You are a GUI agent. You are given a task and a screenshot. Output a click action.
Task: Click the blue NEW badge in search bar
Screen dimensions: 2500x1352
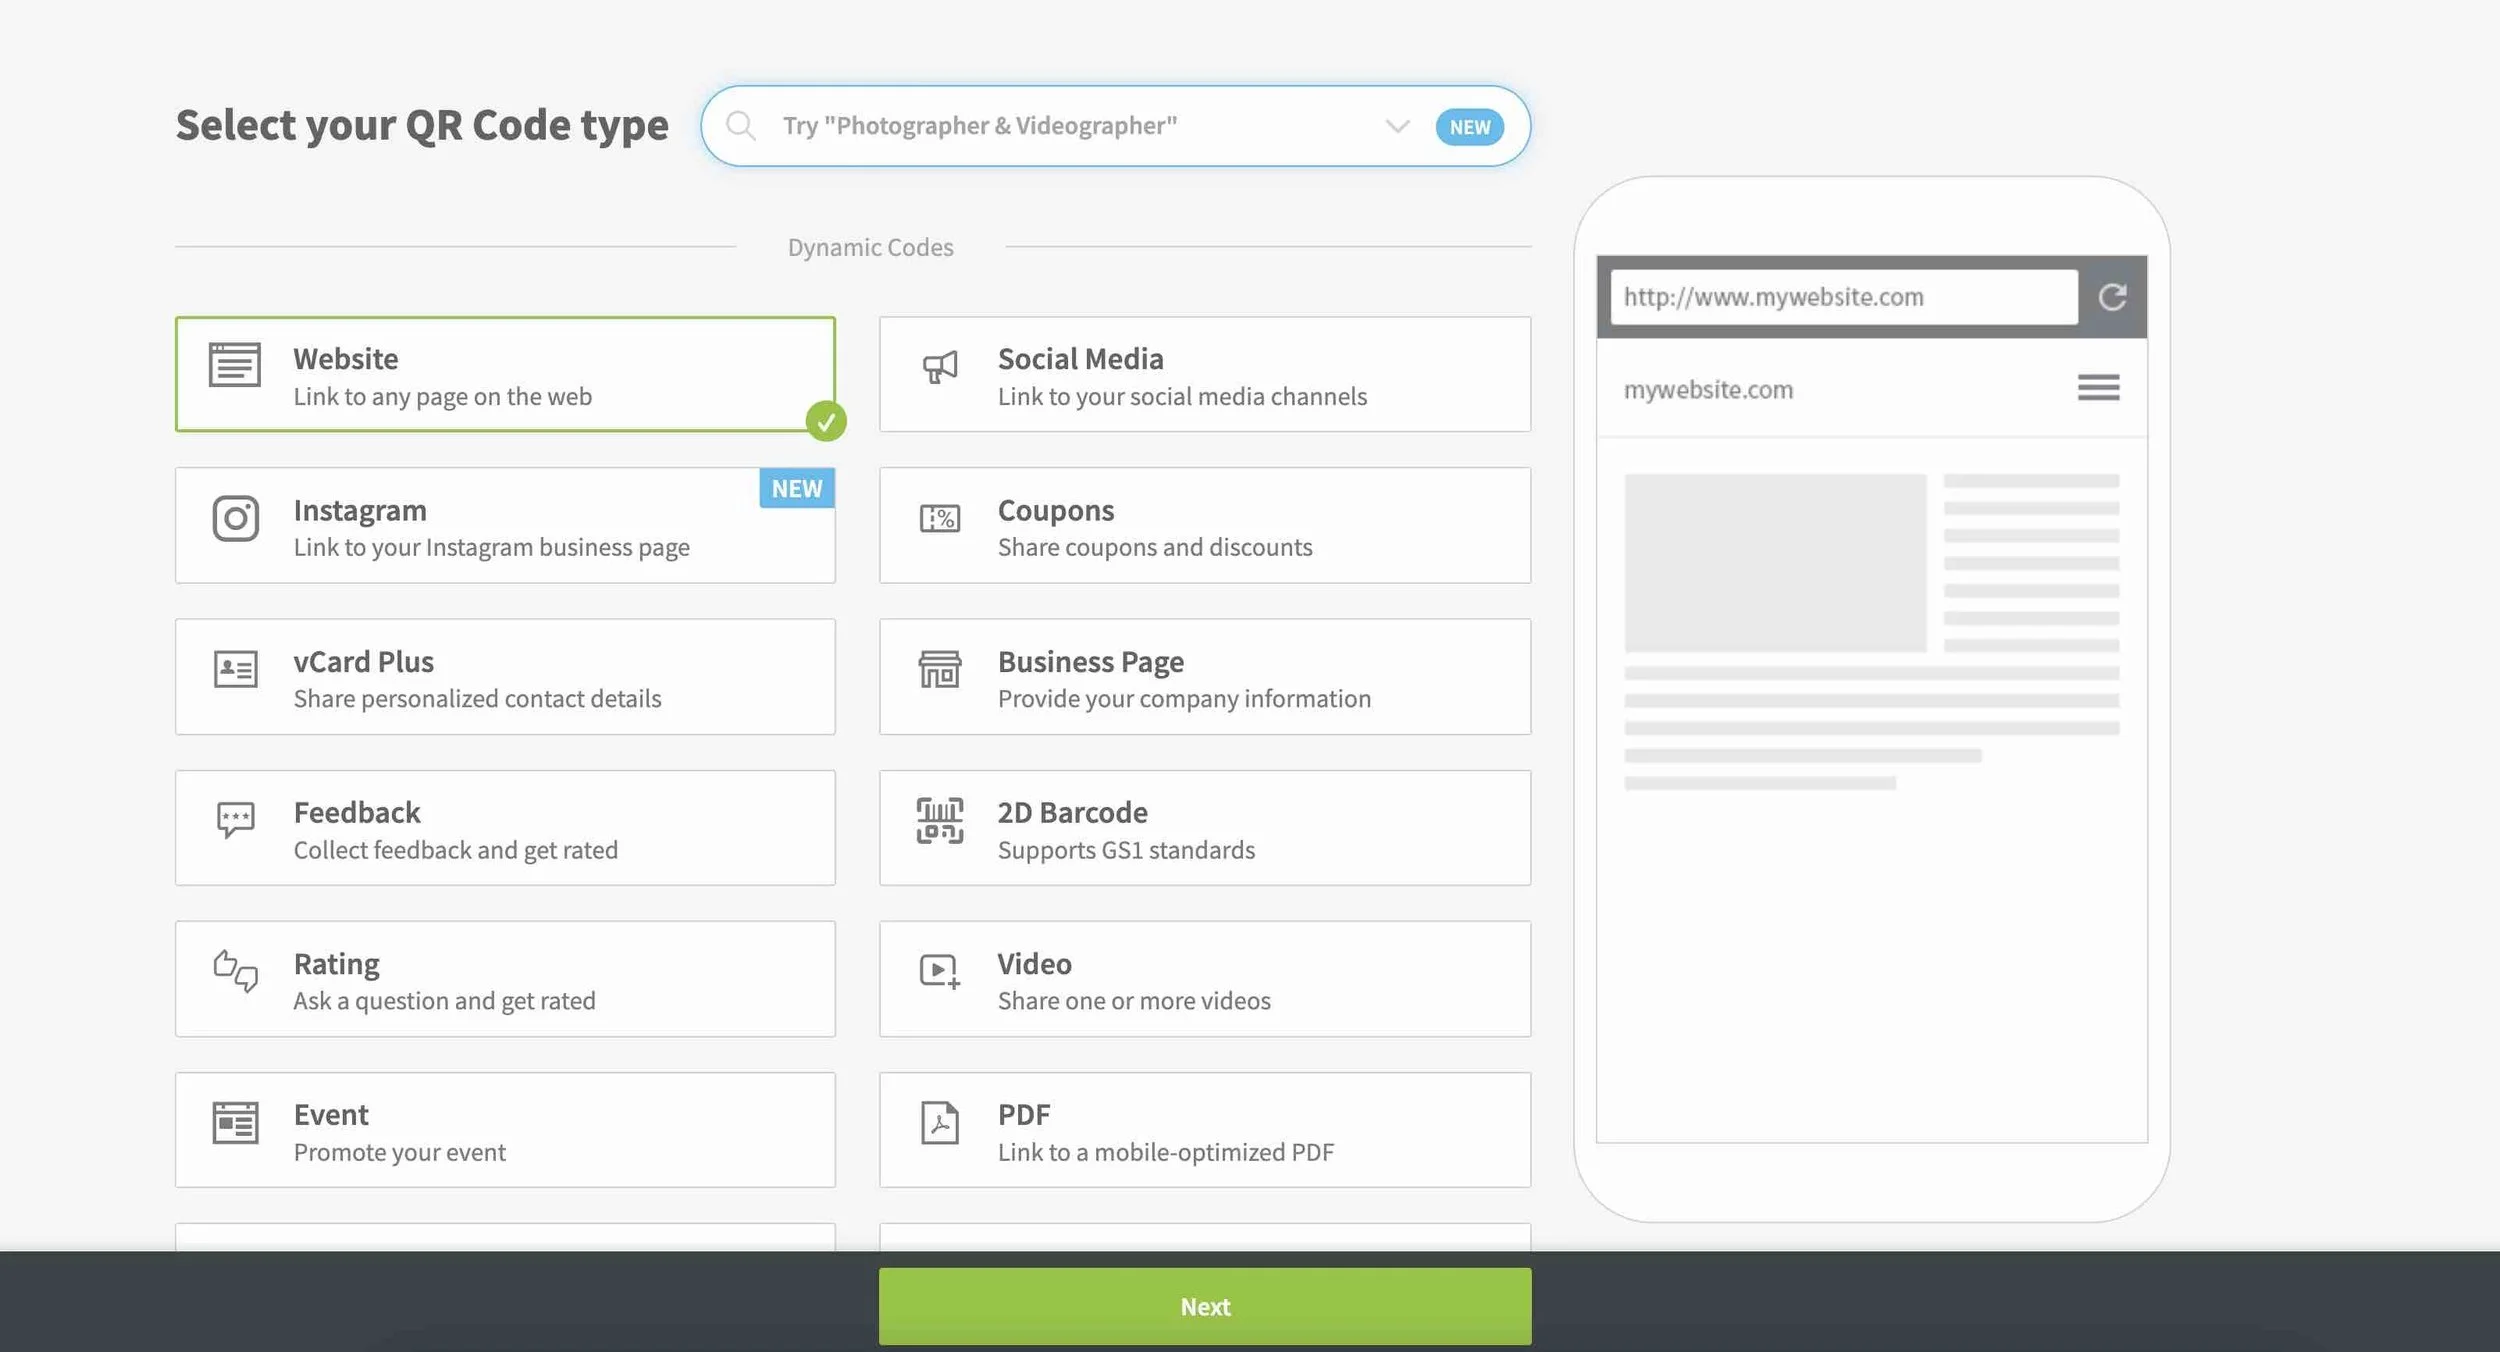coord(1469,127)
